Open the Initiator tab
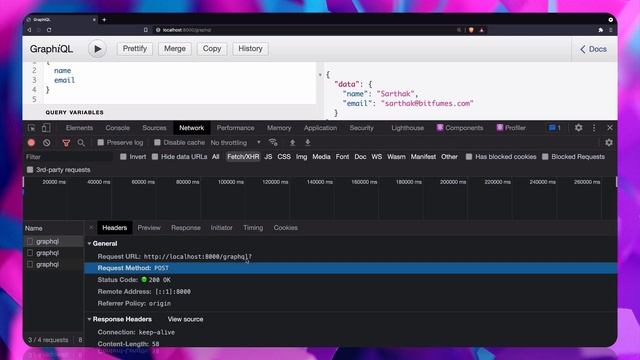The width and height of the screenshot is (640, 360). (221, 228)
